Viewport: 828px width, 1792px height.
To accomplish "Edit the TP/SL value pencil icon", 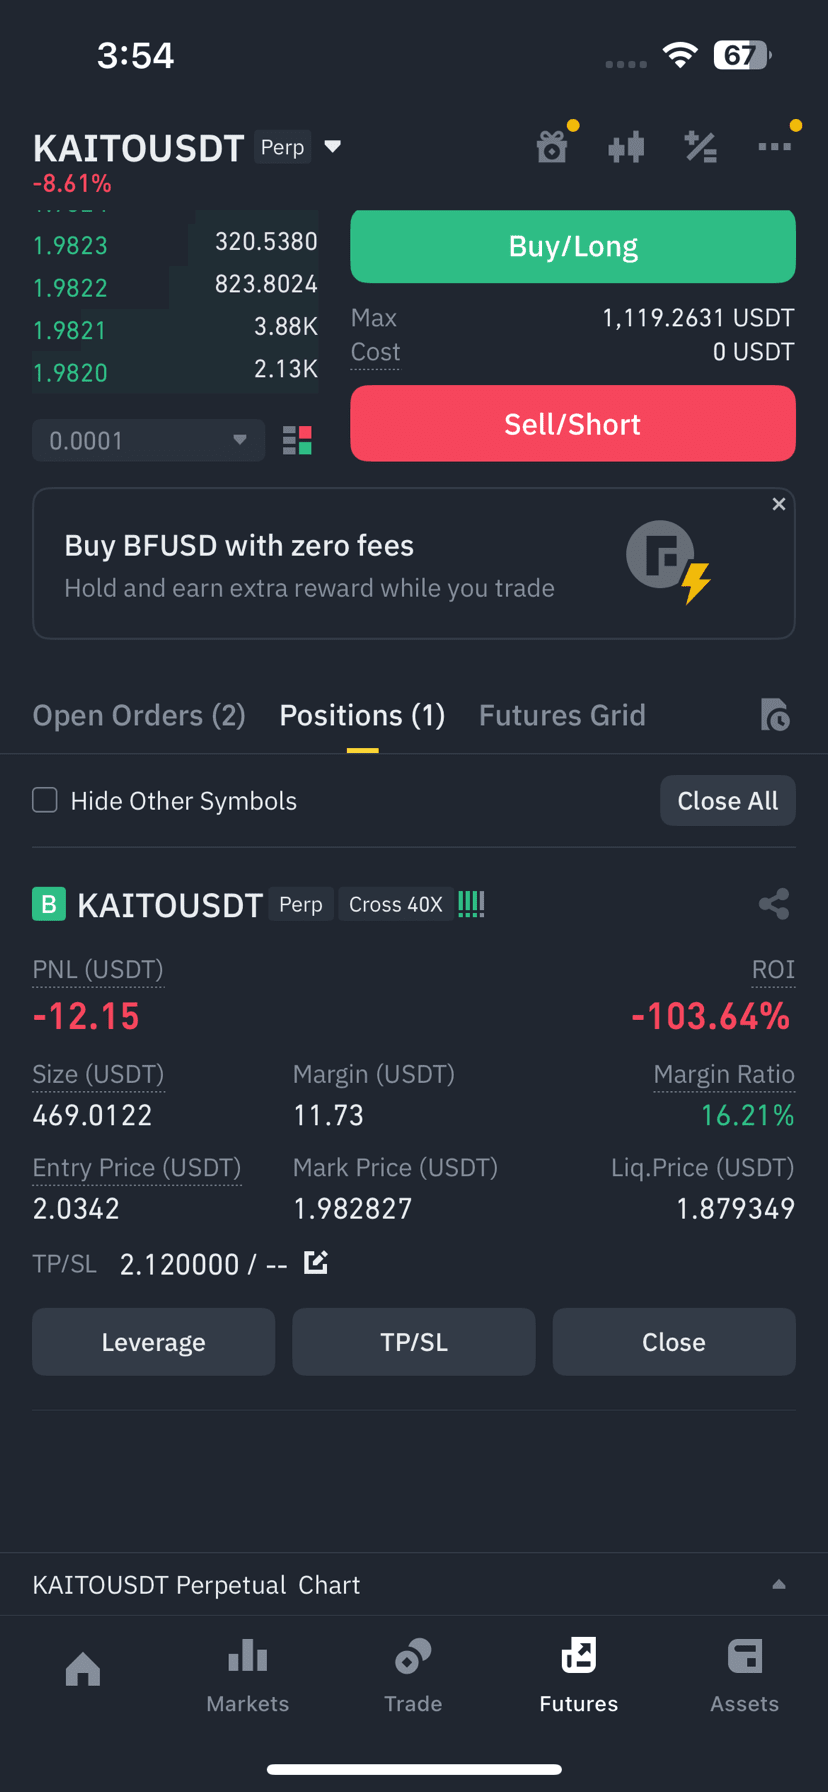I will pyautogui.click(x=316, y=1262).
